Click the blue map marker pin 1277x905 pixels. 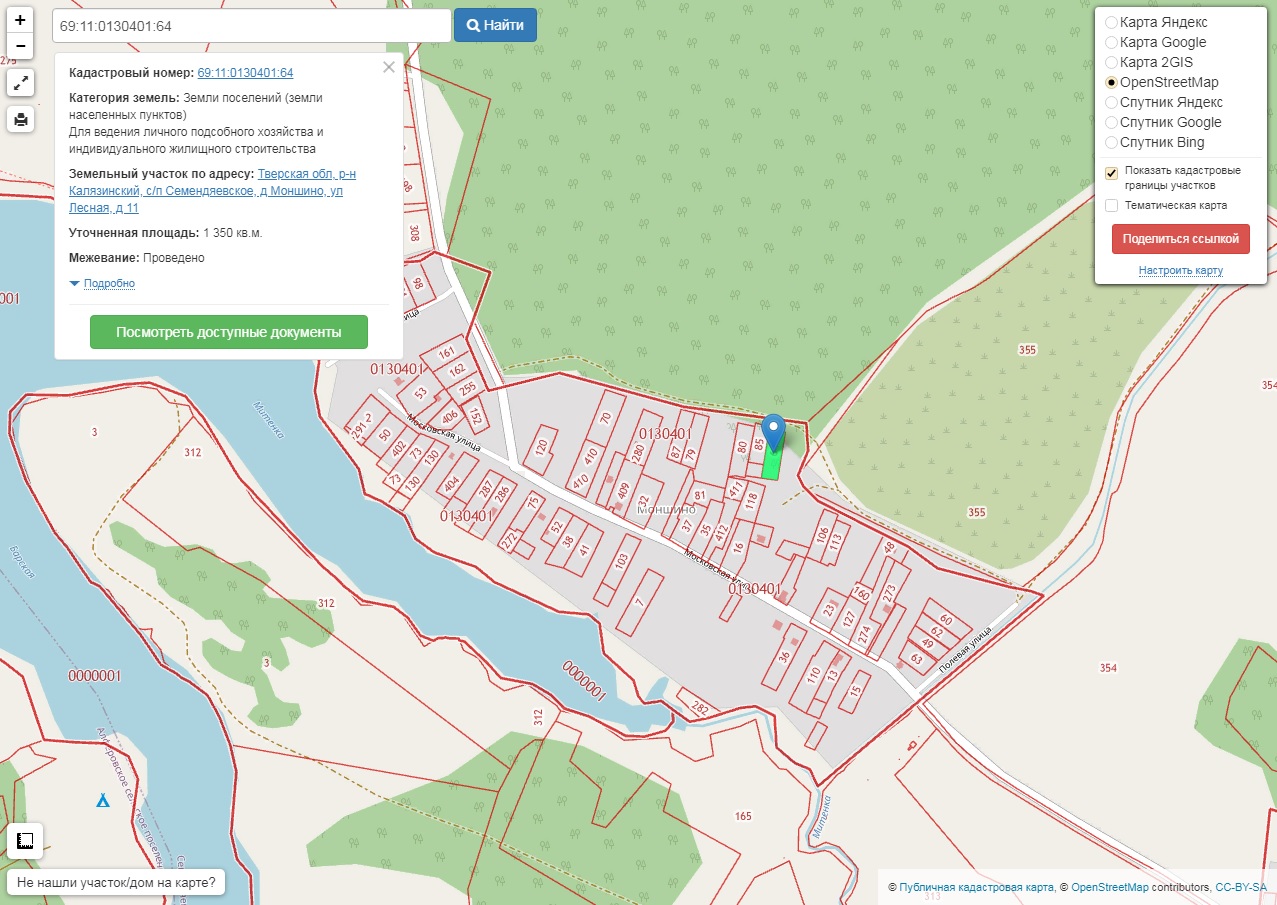point(773,431)
